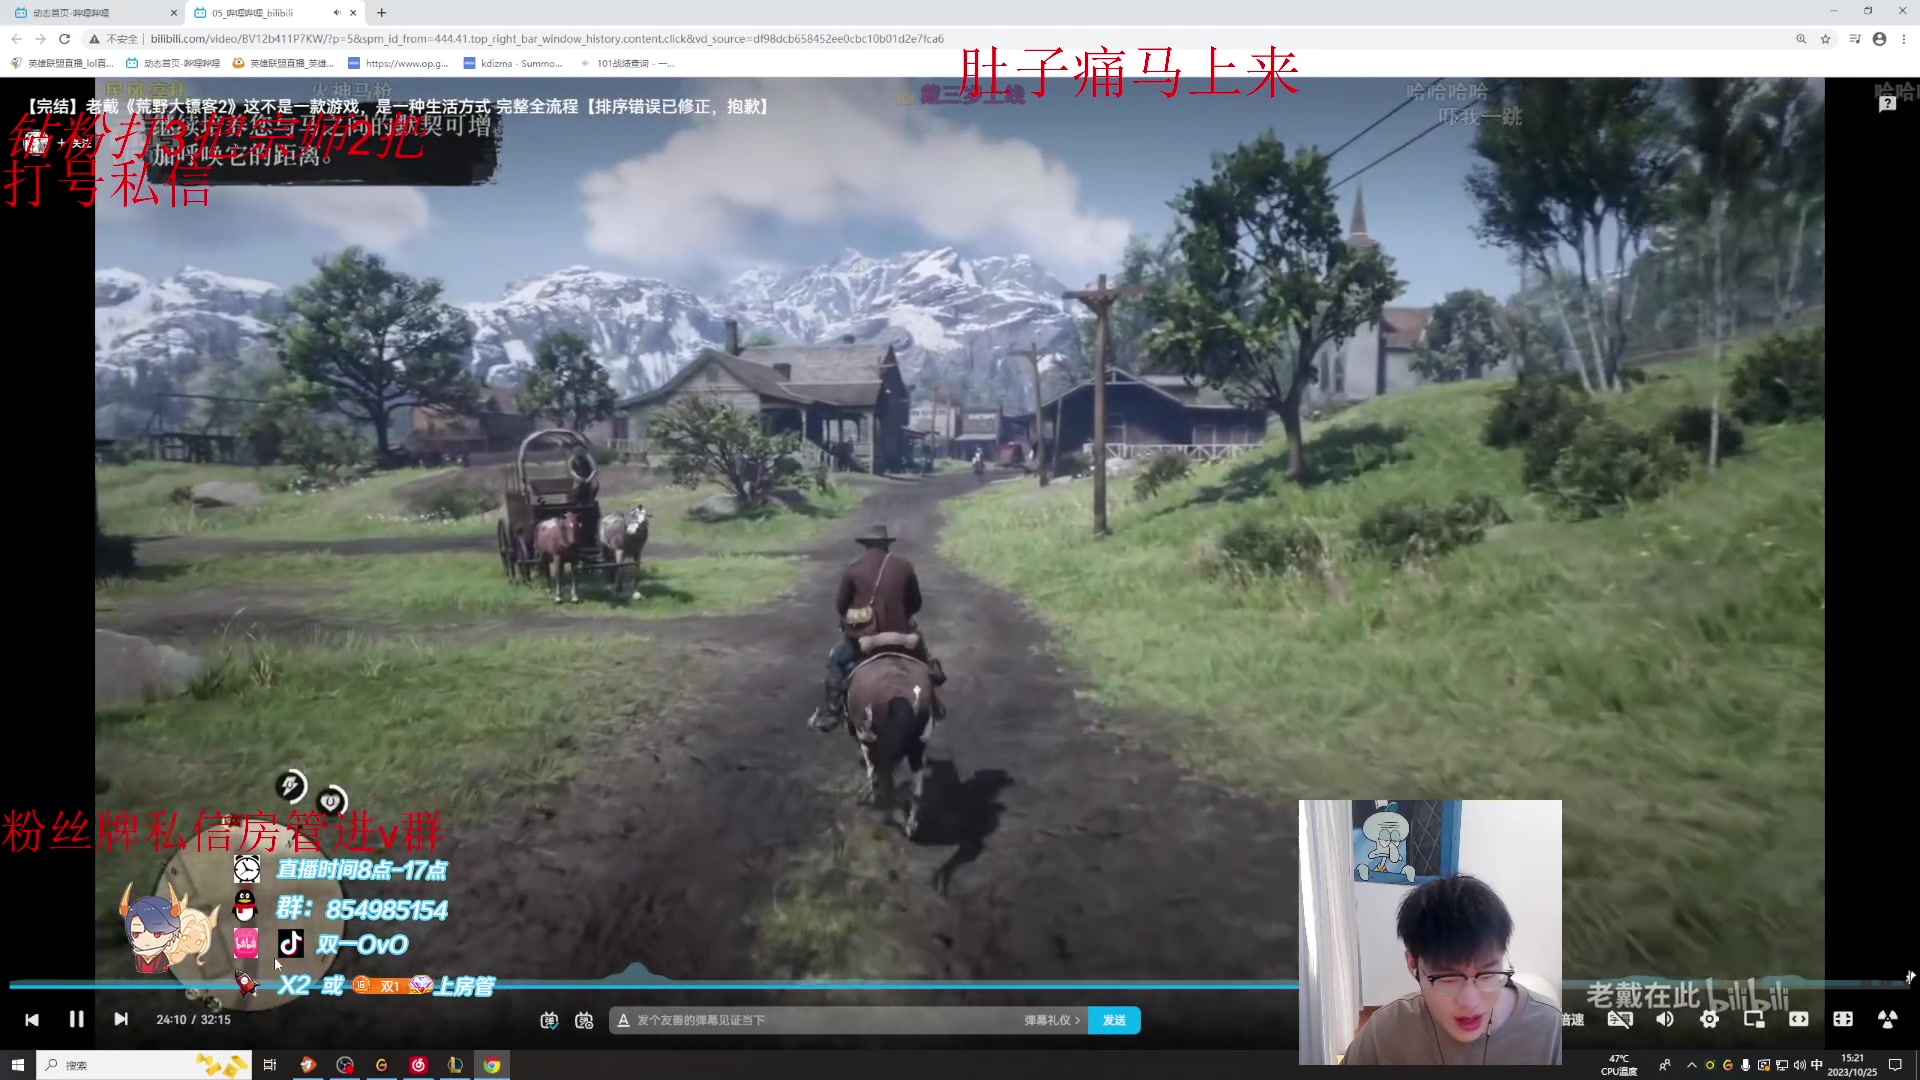Mute the tab audio speaker icon
This screenshot has height=1080, width=1920.
point(336,13)
